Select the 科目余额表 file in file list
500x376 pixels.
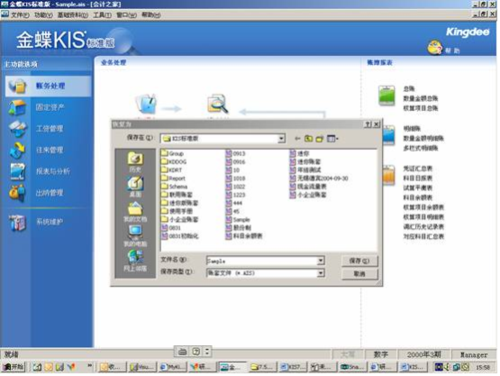point(244,237)
